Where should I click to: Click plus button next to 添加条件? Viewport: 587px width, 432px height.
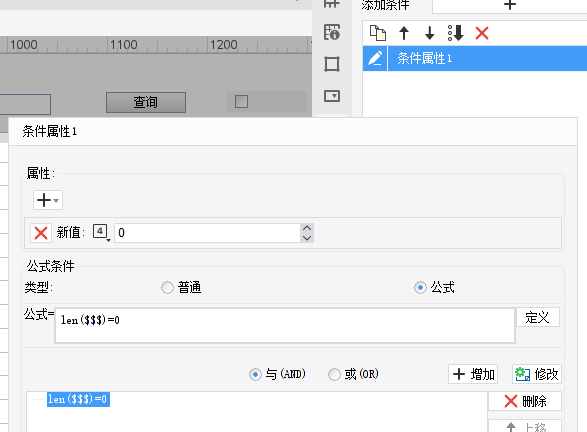pos(510,5)
